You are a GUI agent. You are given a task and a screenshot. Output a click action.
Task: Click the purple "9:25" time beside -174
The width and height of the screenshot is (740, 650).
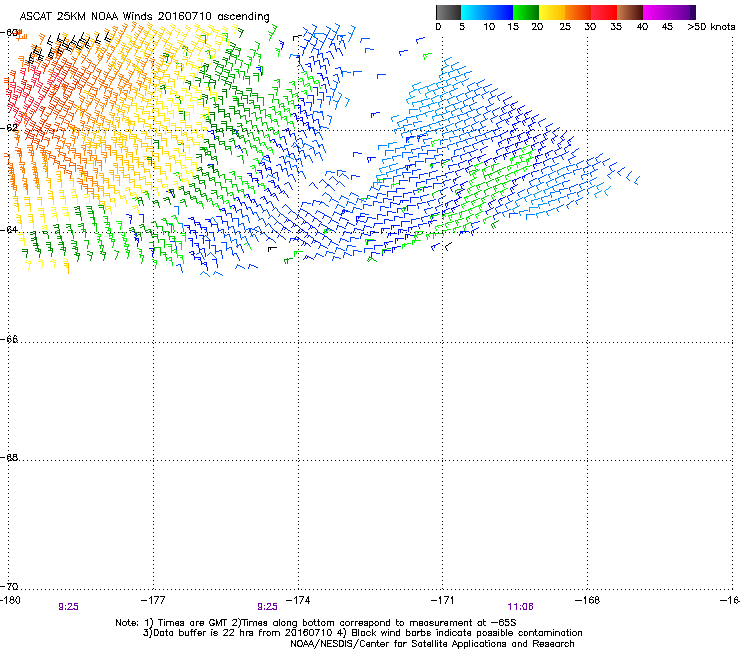267,607
